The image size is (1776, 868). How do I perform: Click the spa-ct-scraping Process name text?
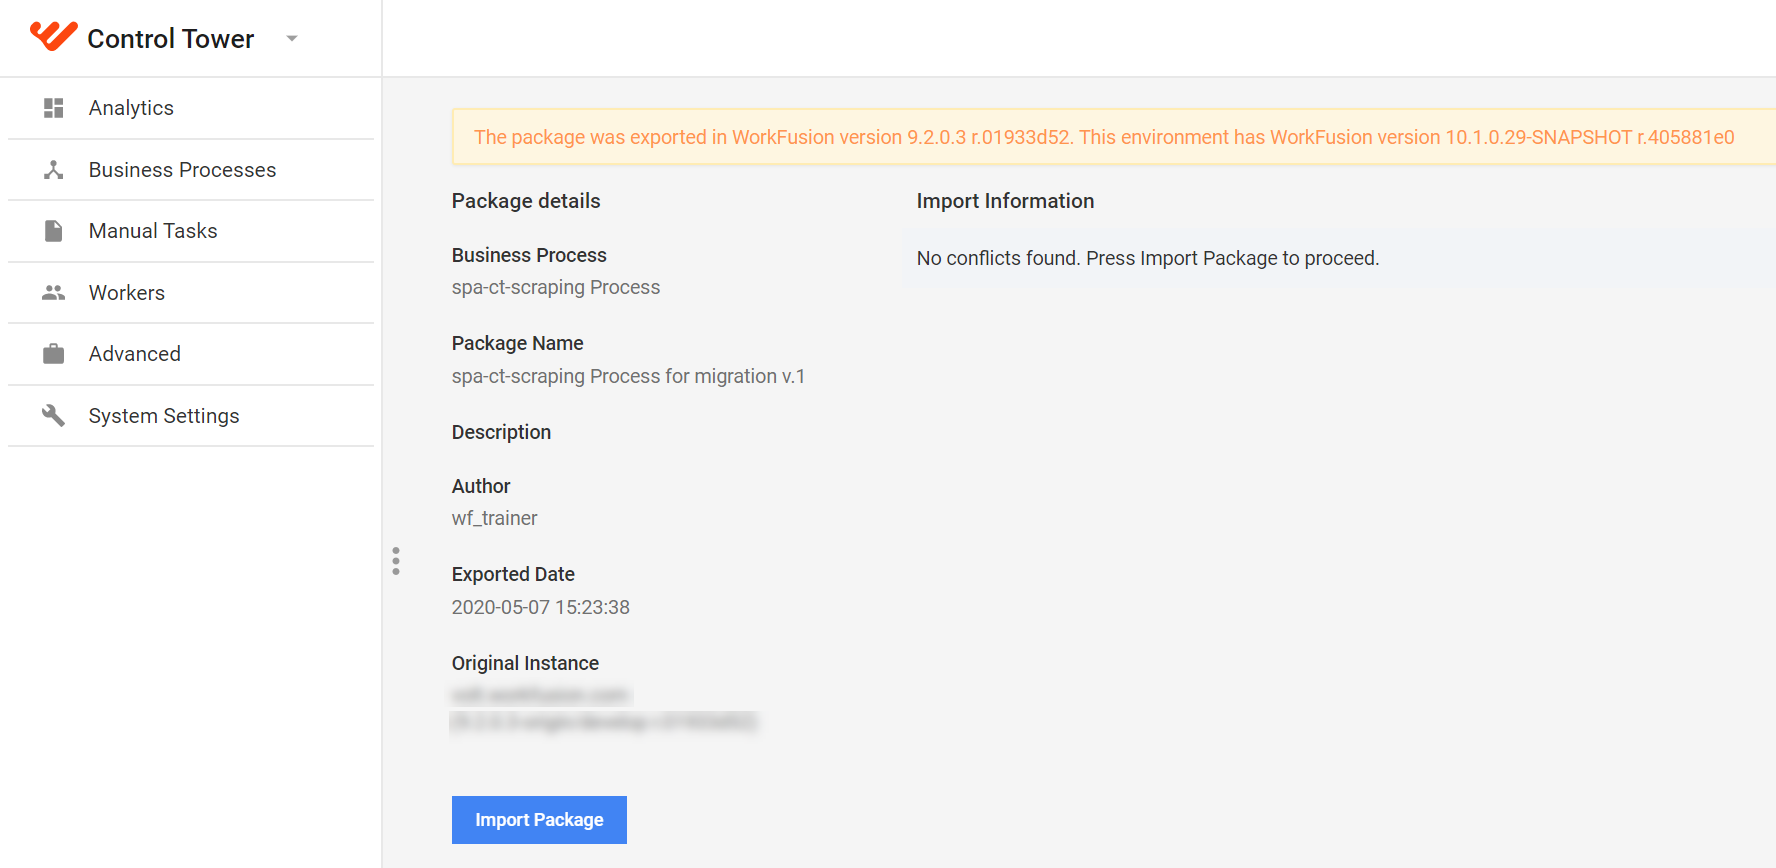[556, 287]
